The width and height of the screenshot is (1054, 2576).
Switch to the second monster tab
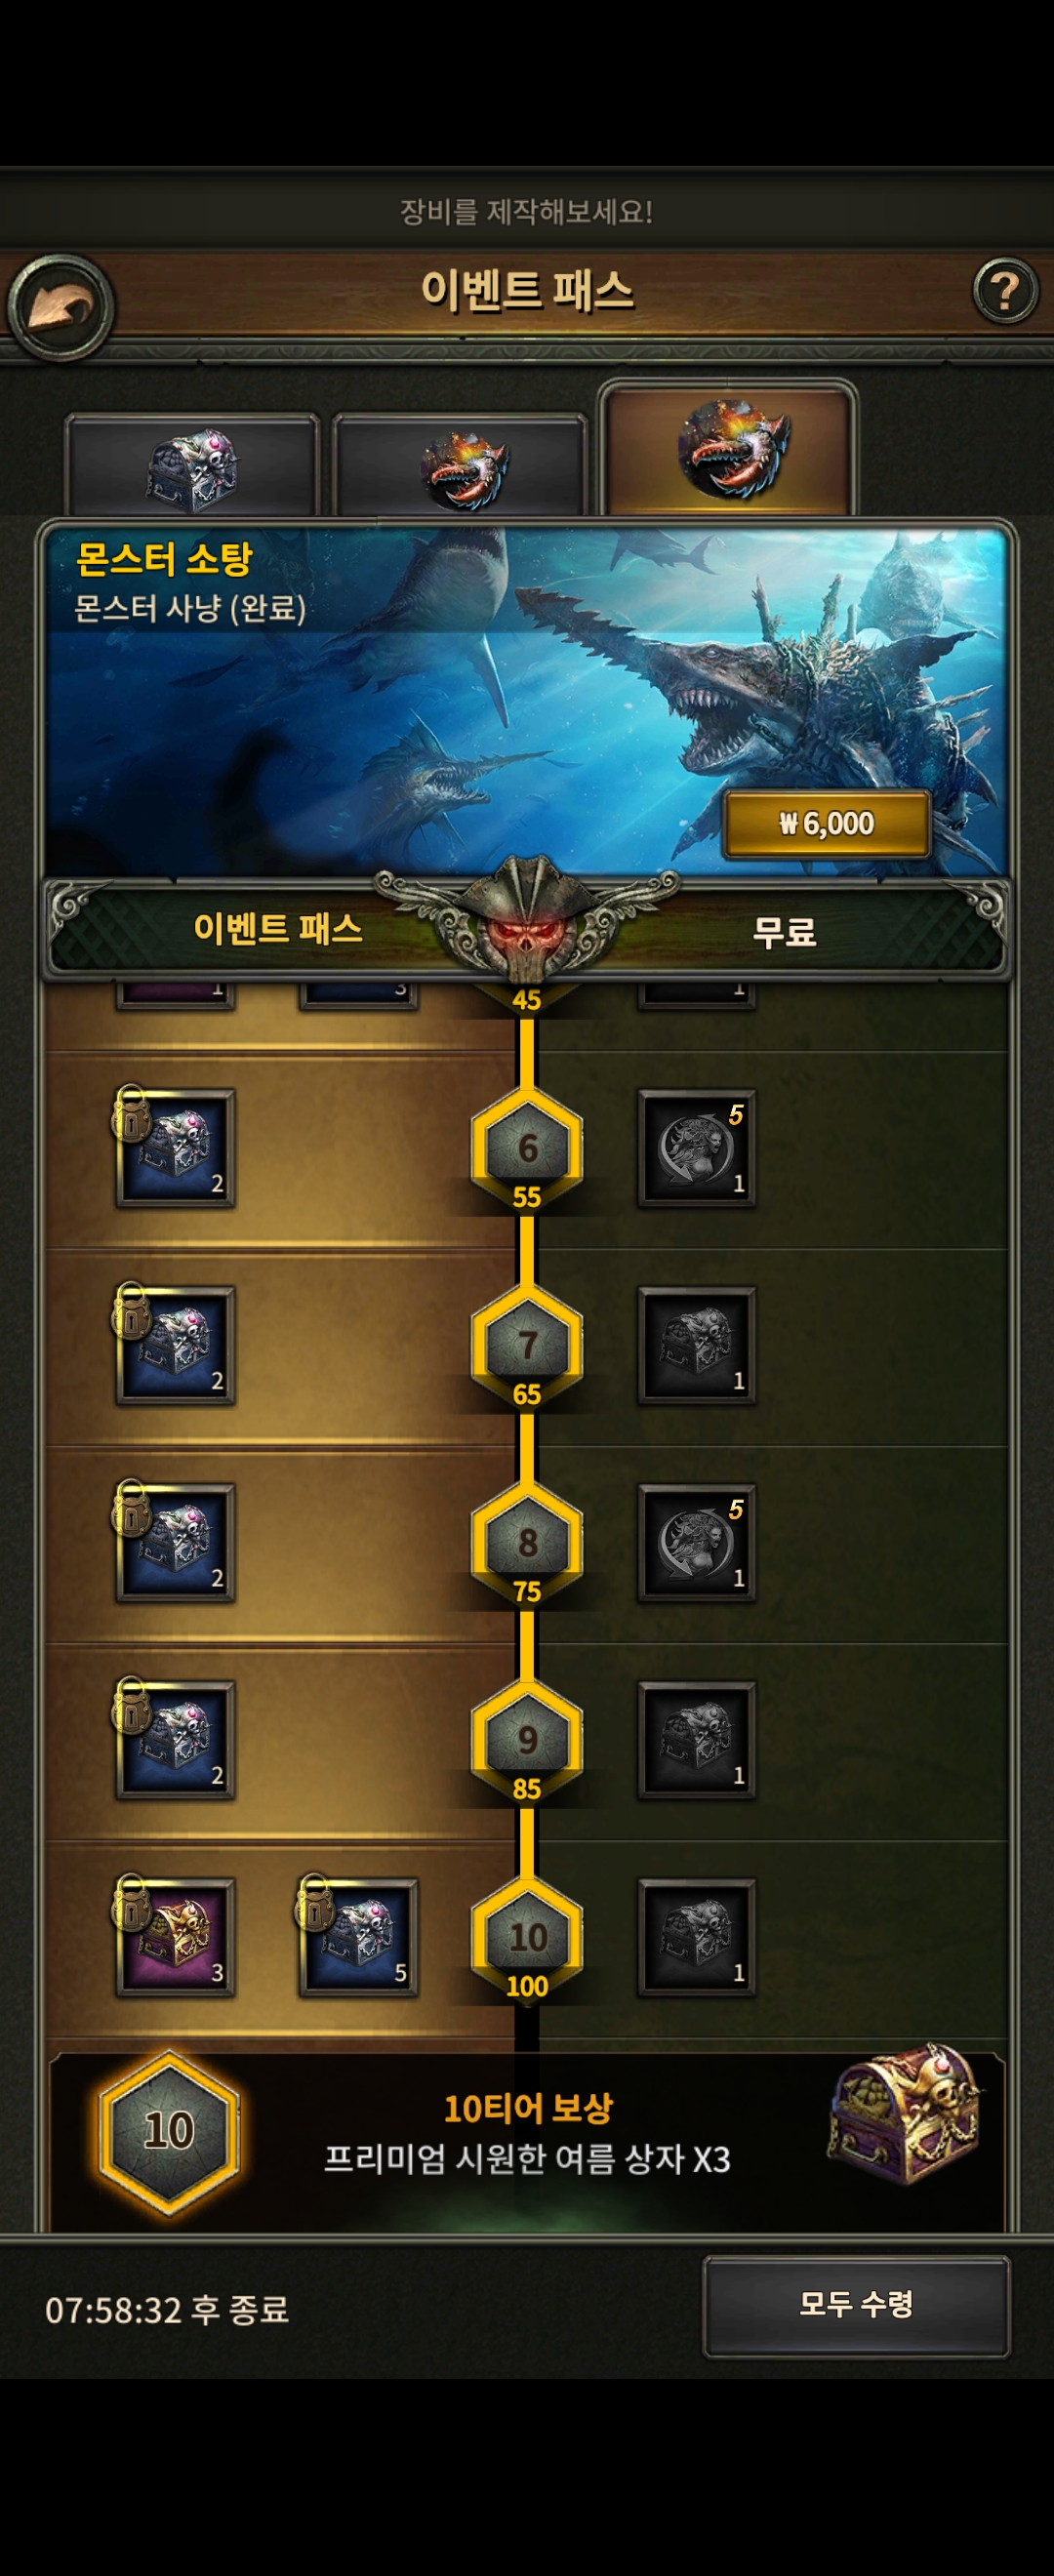(x=459, y=467)
